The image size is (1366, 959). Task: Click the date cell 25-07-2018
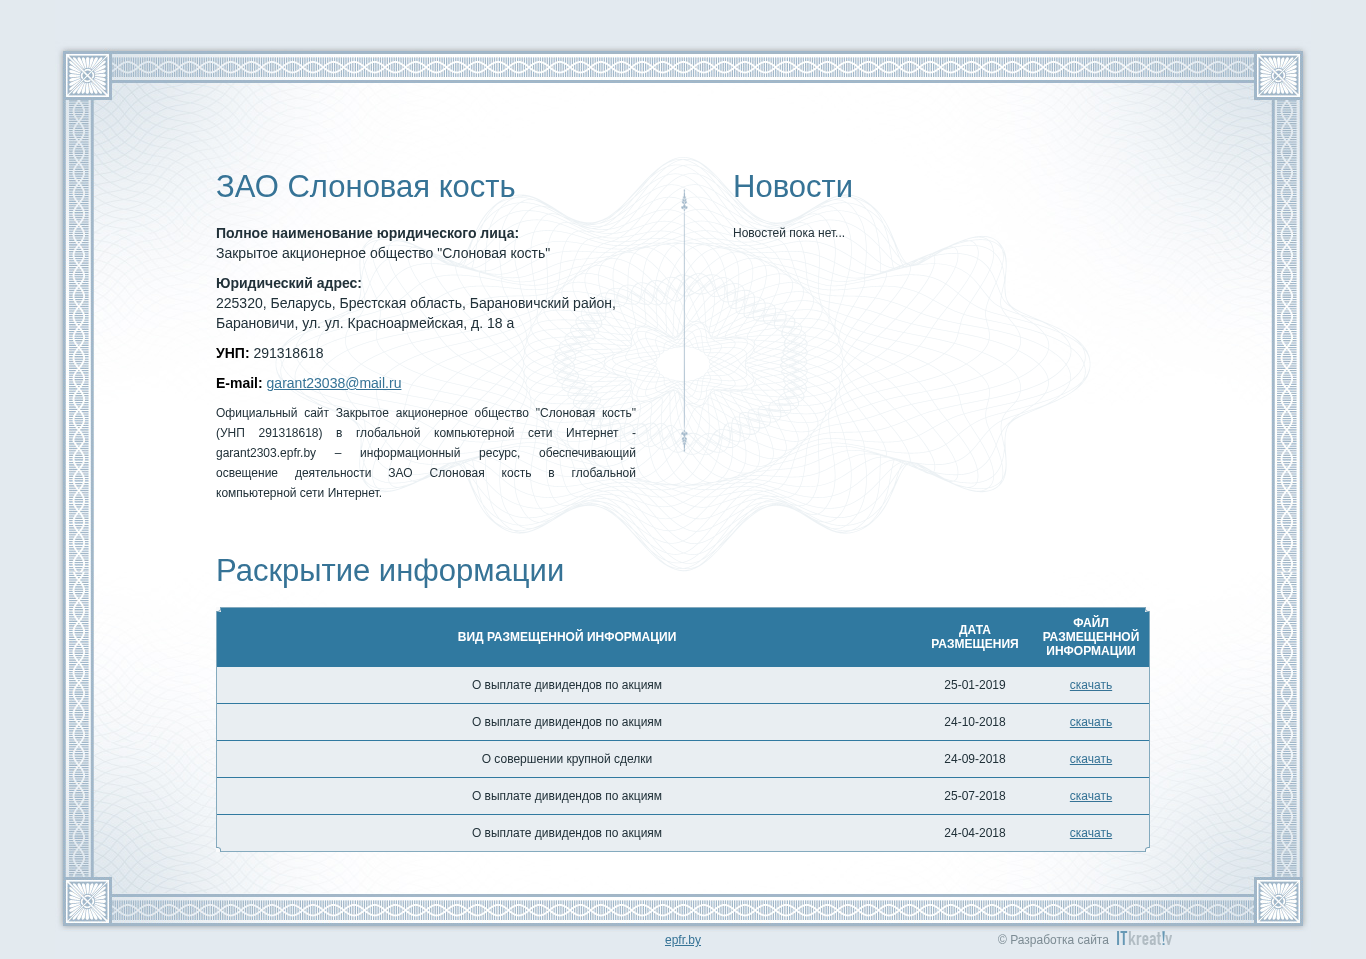[x=975, y=796]
